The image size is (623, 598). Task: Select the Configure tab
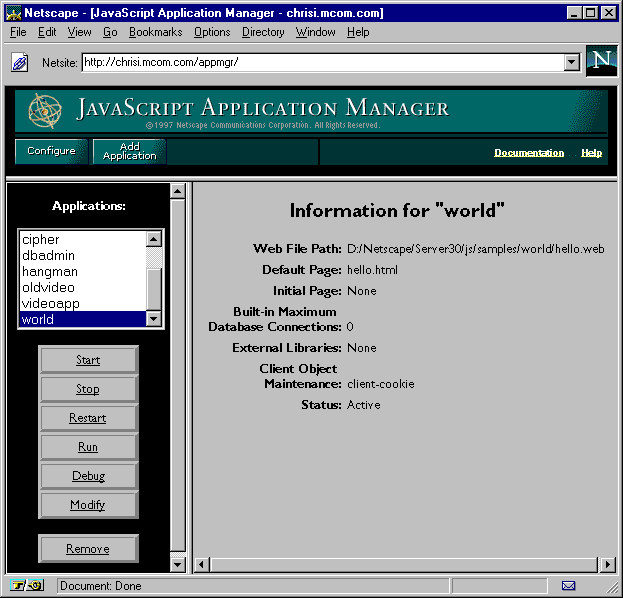(51, 151)
